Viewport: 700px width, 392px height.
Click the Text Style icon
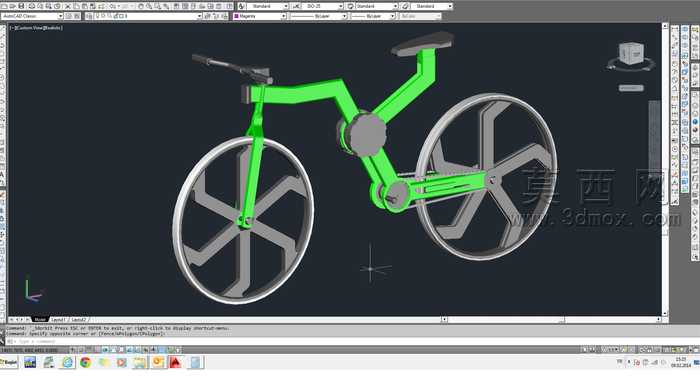click(x=241, y=6)
